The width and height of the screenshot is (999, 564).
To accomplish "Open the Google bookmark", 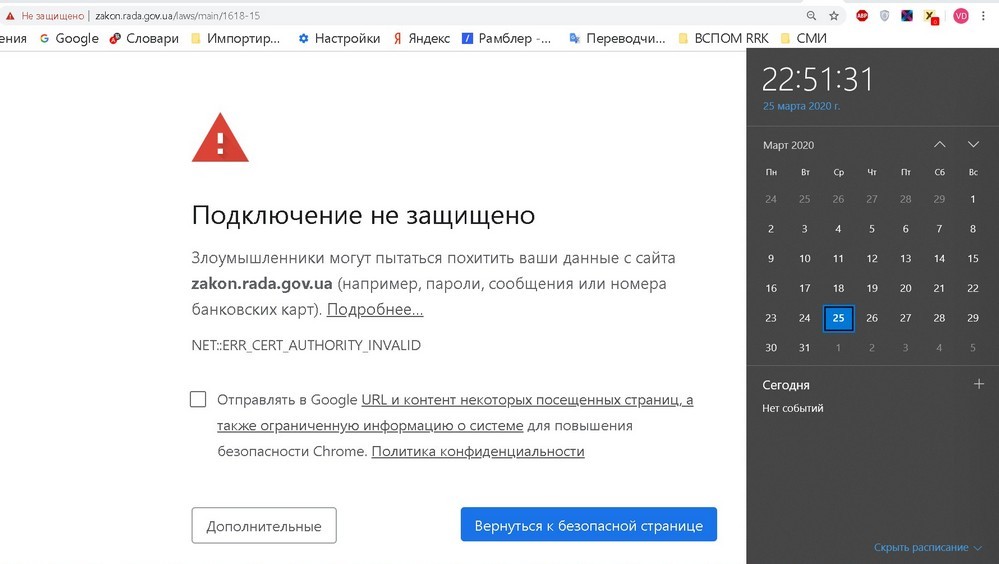I will coord(69,38).
